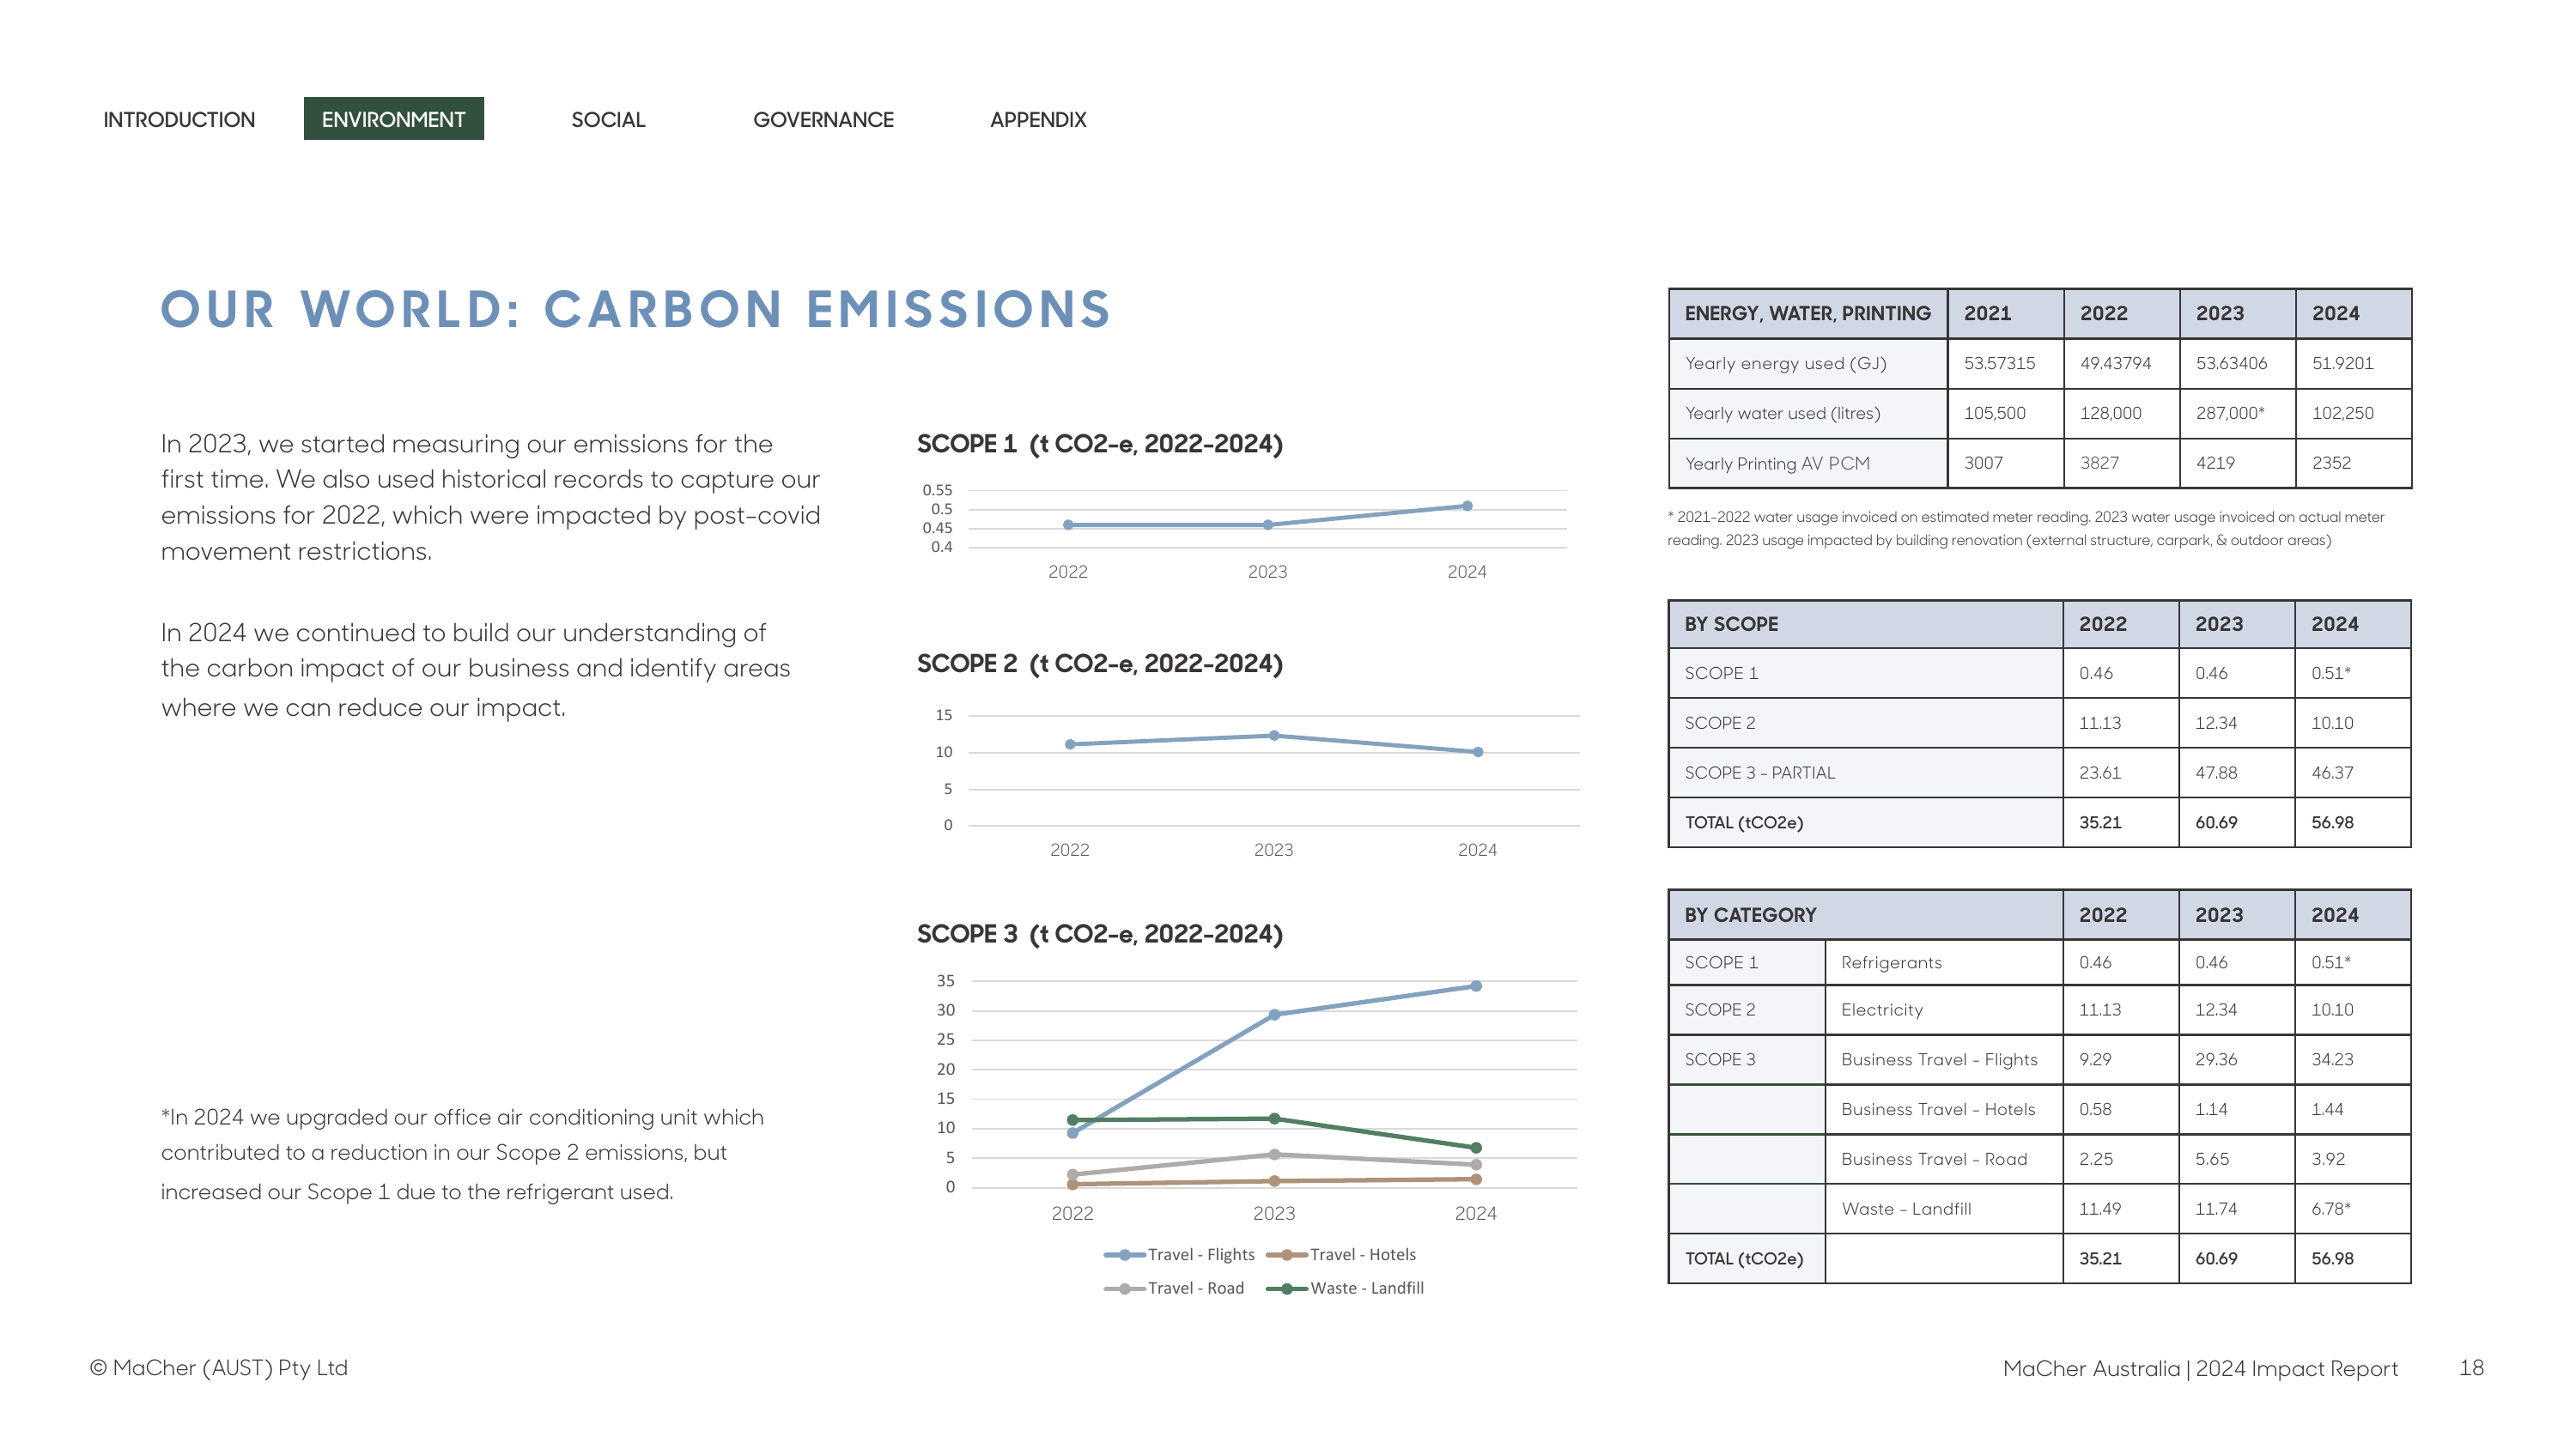Click the SCOPE 2 chart title

[x=1100, y=664]
